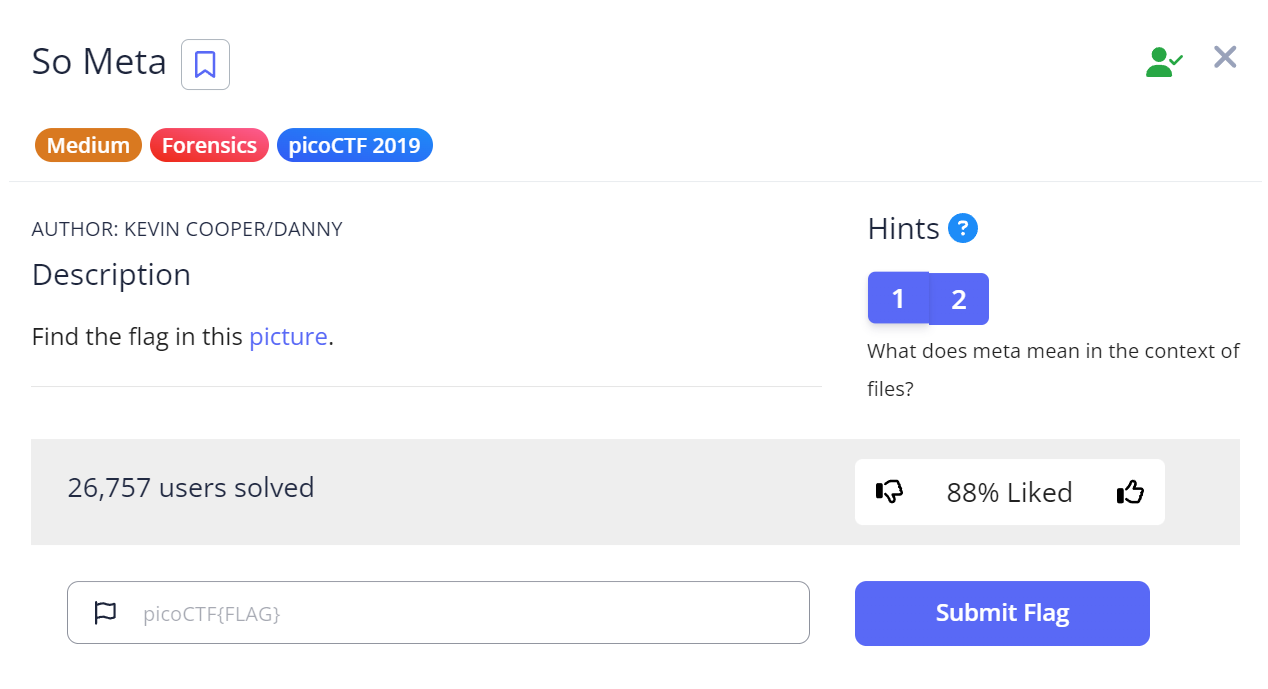The image size is (1268, 689).
Task: Show hint 1
Action: coord(898,298)
